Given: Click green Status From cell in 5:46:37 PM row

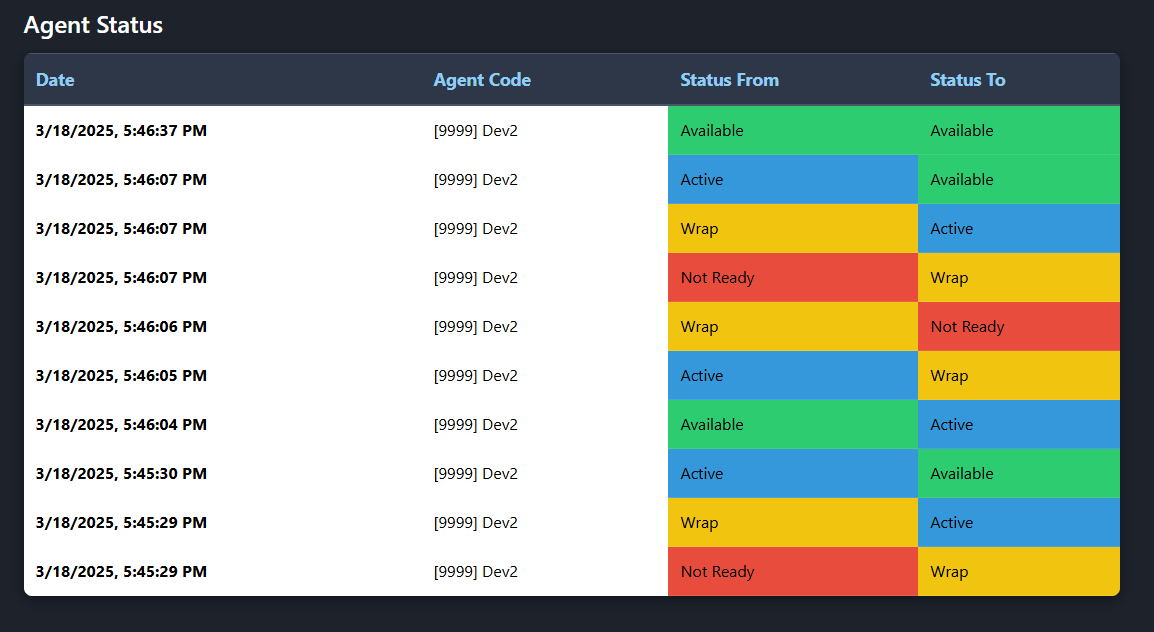Looking at the screenshot, I should [792, 131].
